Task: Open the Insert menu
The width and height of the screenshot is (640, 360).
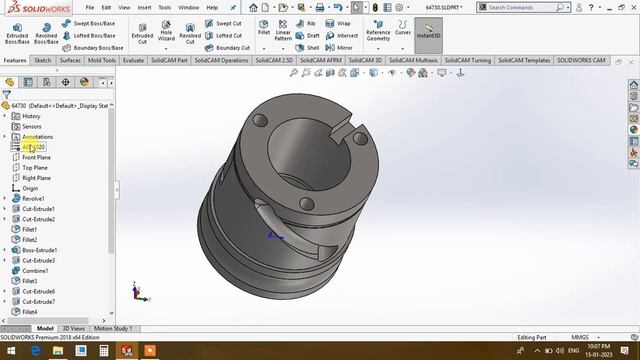Action: tap(144, 7)
